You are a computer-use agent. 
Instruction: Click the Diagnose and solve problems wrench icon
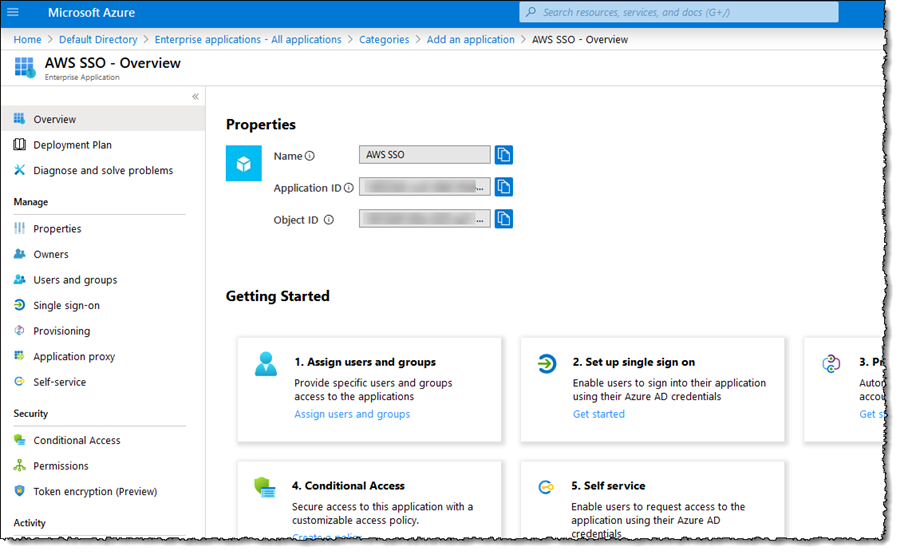pos(20,170)
